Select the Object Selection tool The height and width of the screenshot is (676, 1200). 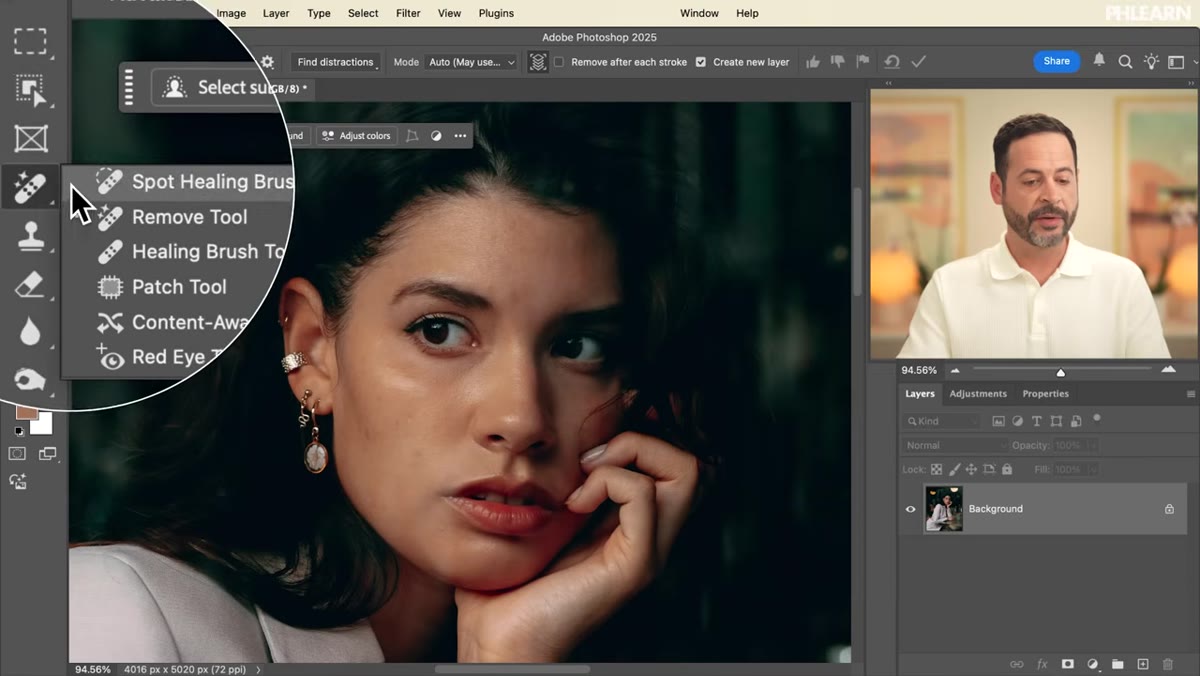pyautogui.click(x=30, y=90)
